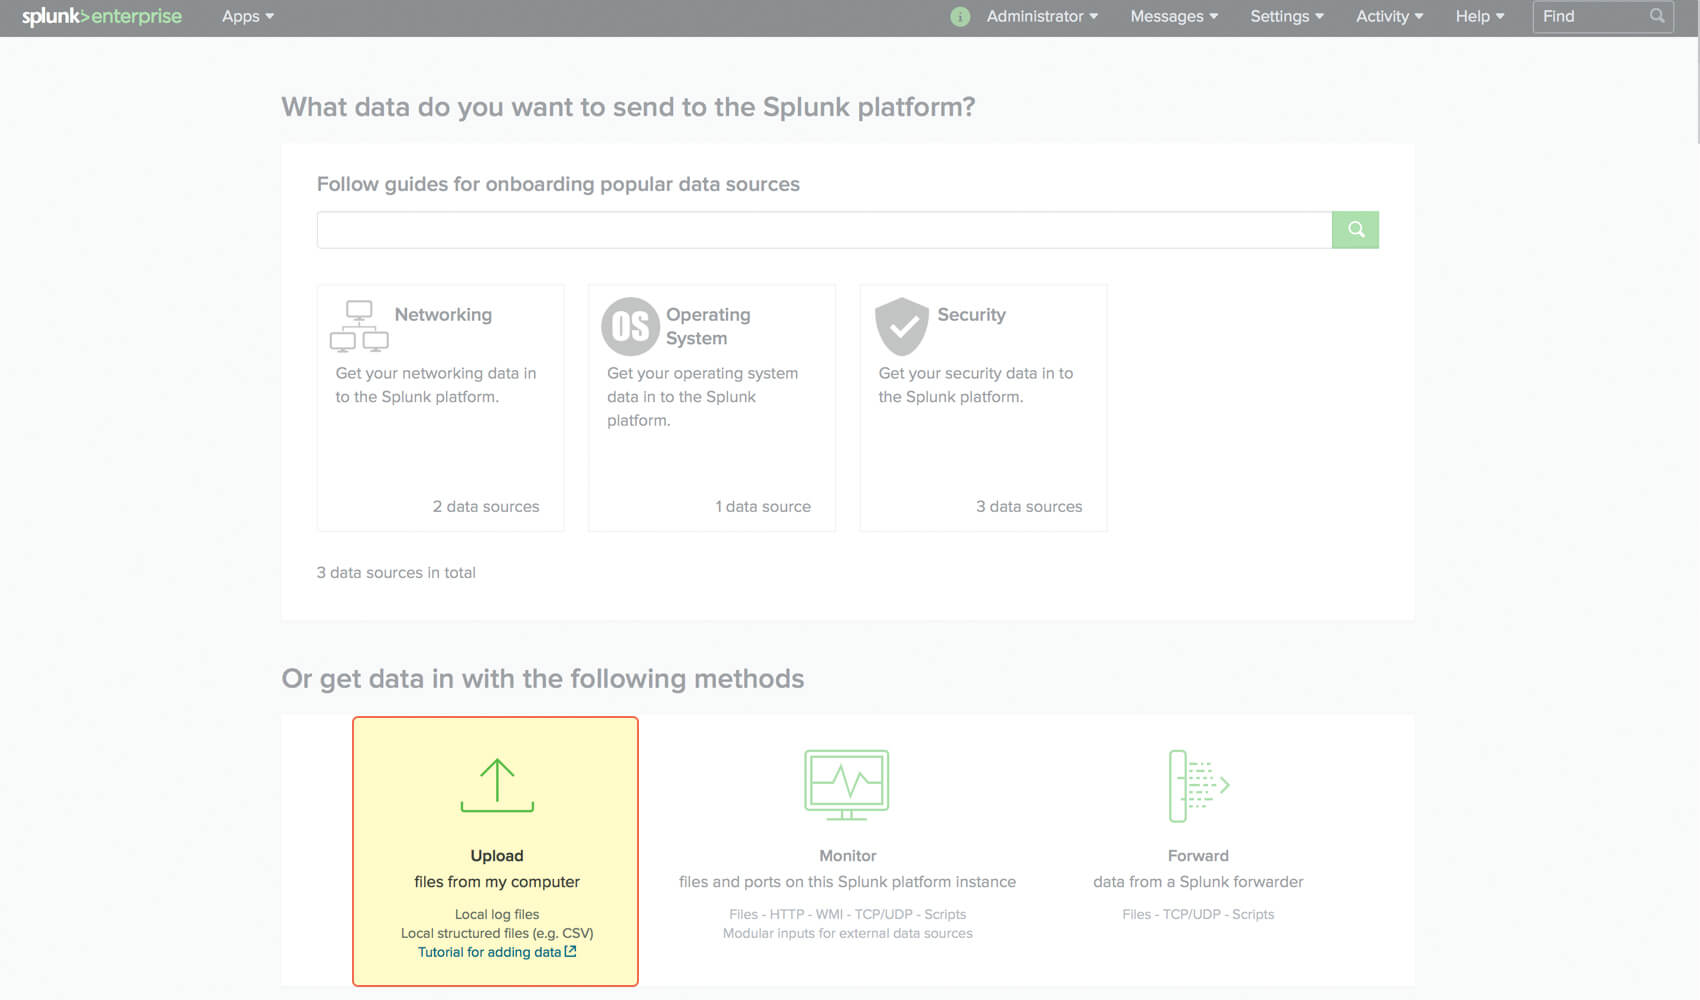
Task: Click the Upload arrow icon
Action: (x=497, y=785)
